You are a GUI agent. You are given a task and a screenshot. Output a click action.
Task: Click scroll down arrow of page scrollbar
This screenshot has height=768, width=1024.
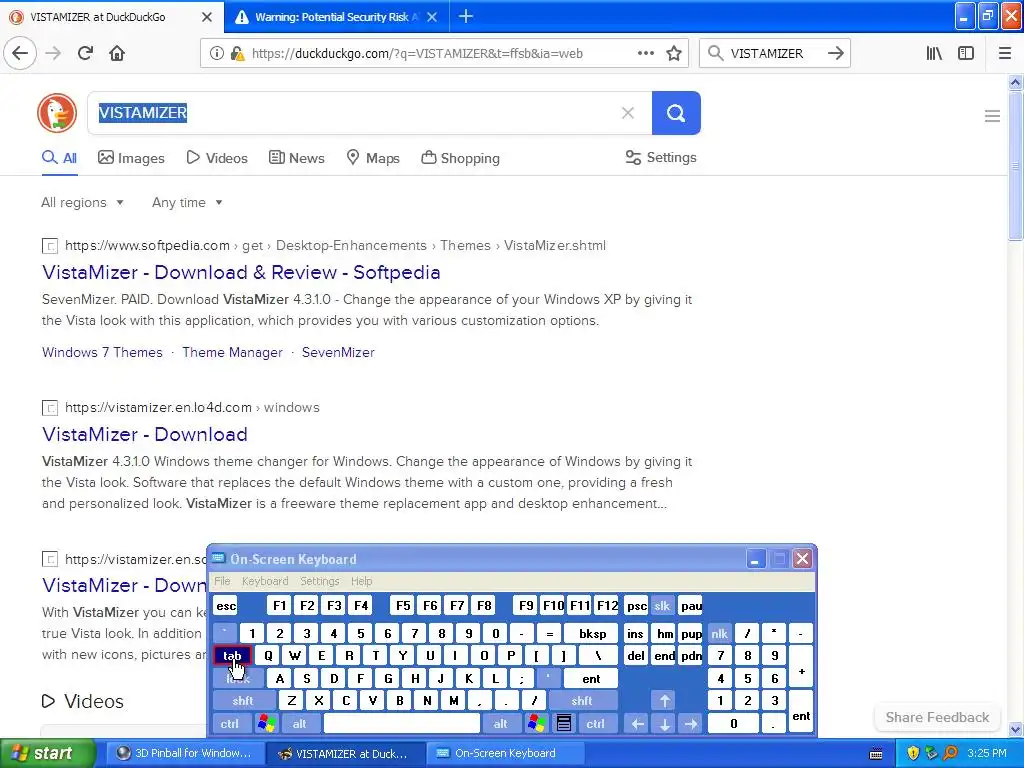click(x=1015, y=729)
